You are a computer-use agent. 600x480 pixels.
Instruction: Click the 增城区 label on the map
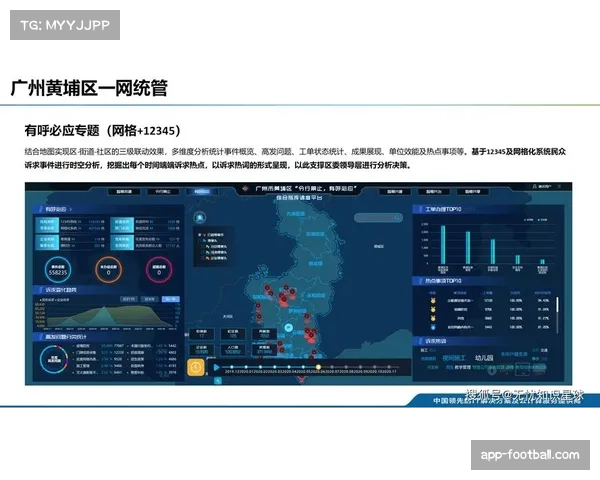click(x=379, y=247)
